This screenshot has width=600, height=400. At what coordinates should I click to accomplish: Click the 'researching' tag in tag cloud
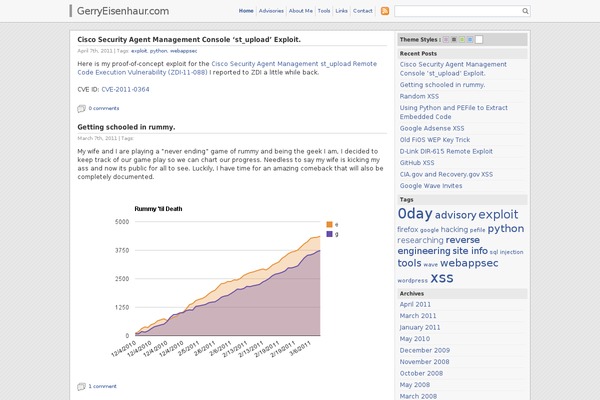[x=420, y=240]
